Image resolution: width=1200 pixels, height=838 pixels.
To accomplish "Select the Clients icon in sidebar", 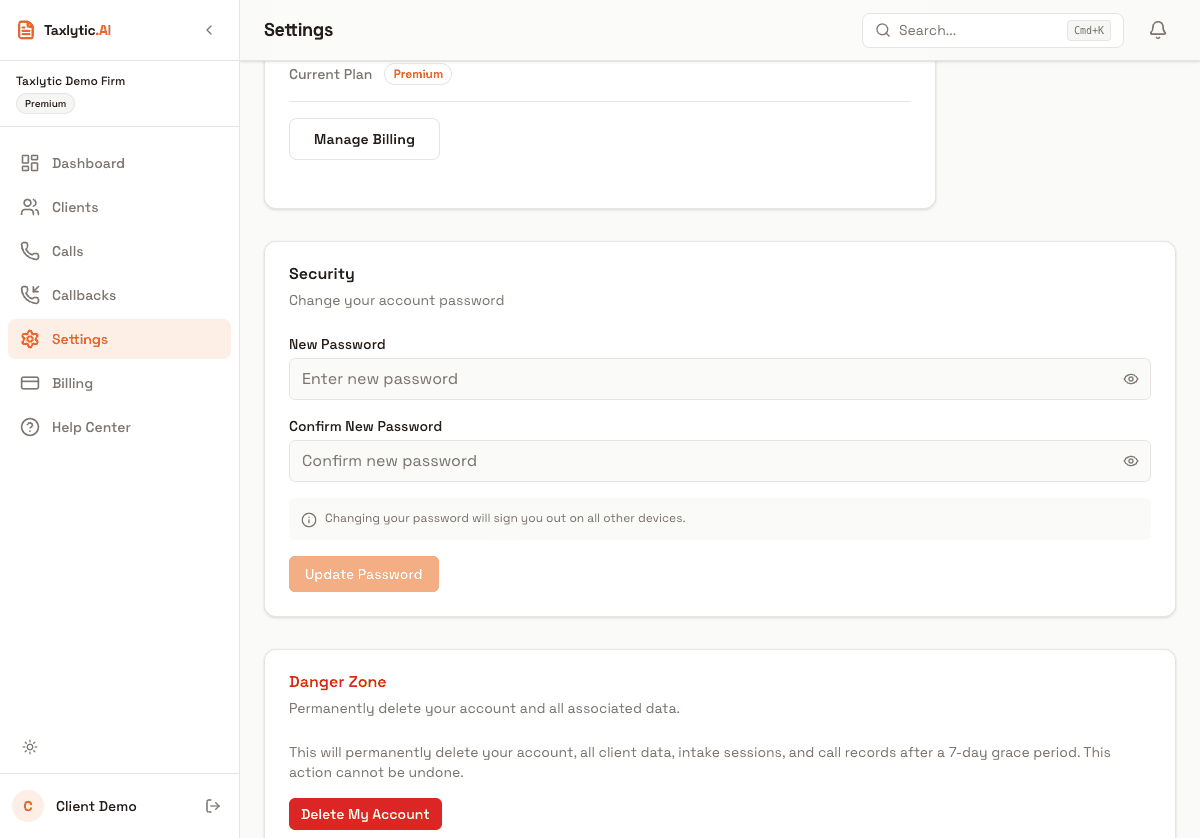I will pyautogui.click(x=31, y=207).
